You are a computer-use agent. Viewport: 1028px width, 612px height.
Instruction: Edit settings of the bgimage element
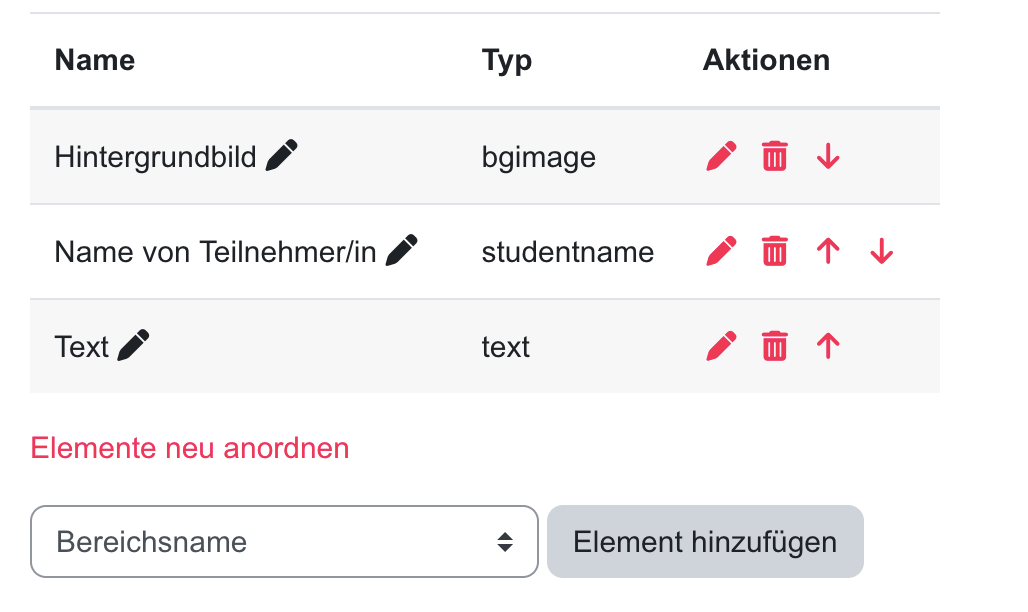pos(720,156)
